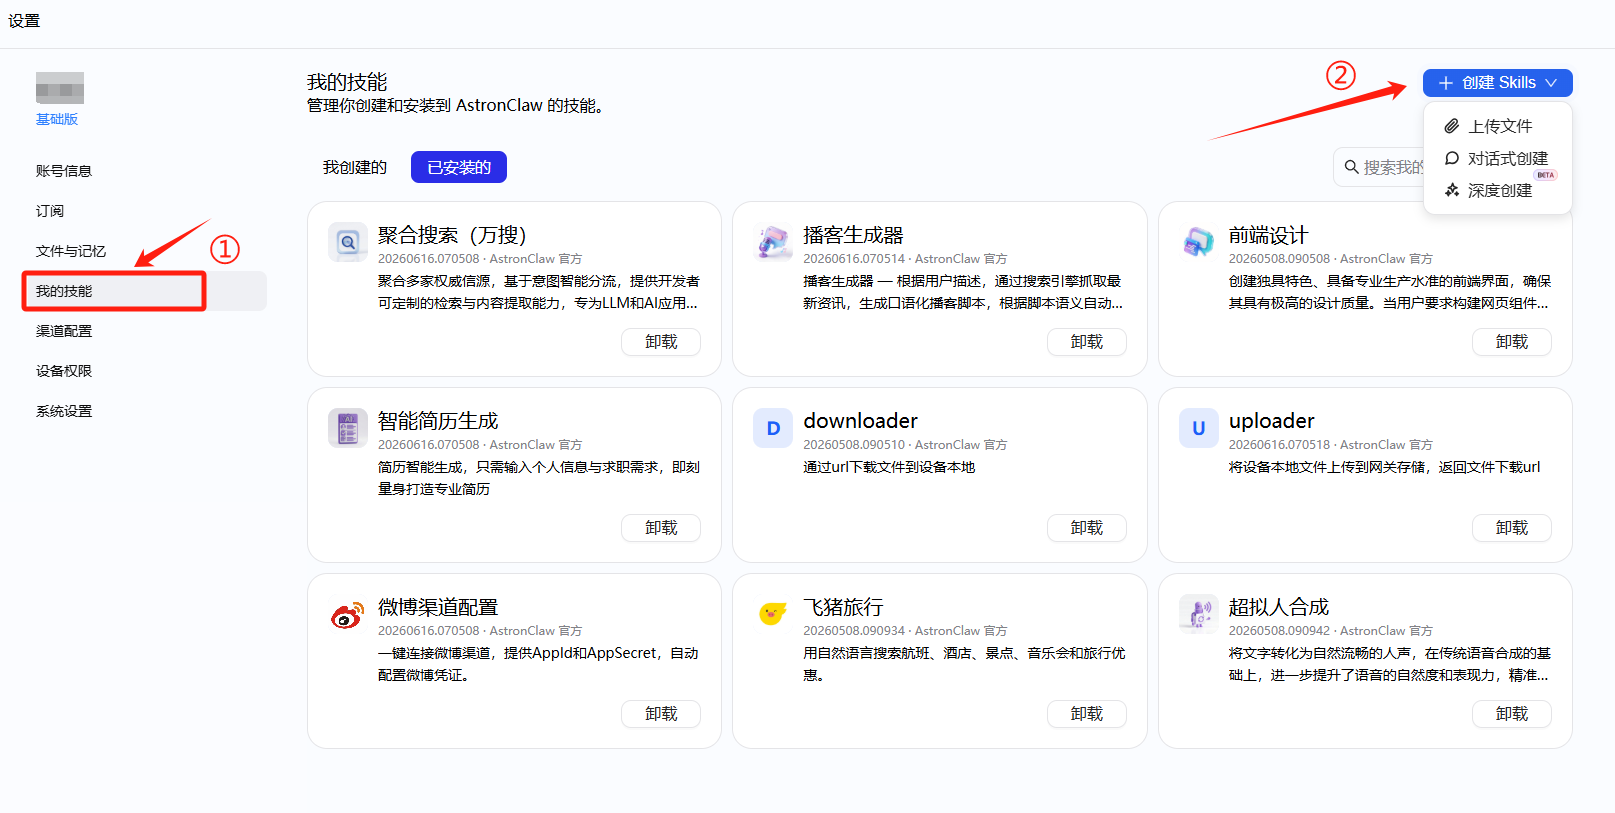This screenshot has height=813, width=1615.
Task: Click the 智能简历生成 skill icon
Action: (x=348, y=428)
